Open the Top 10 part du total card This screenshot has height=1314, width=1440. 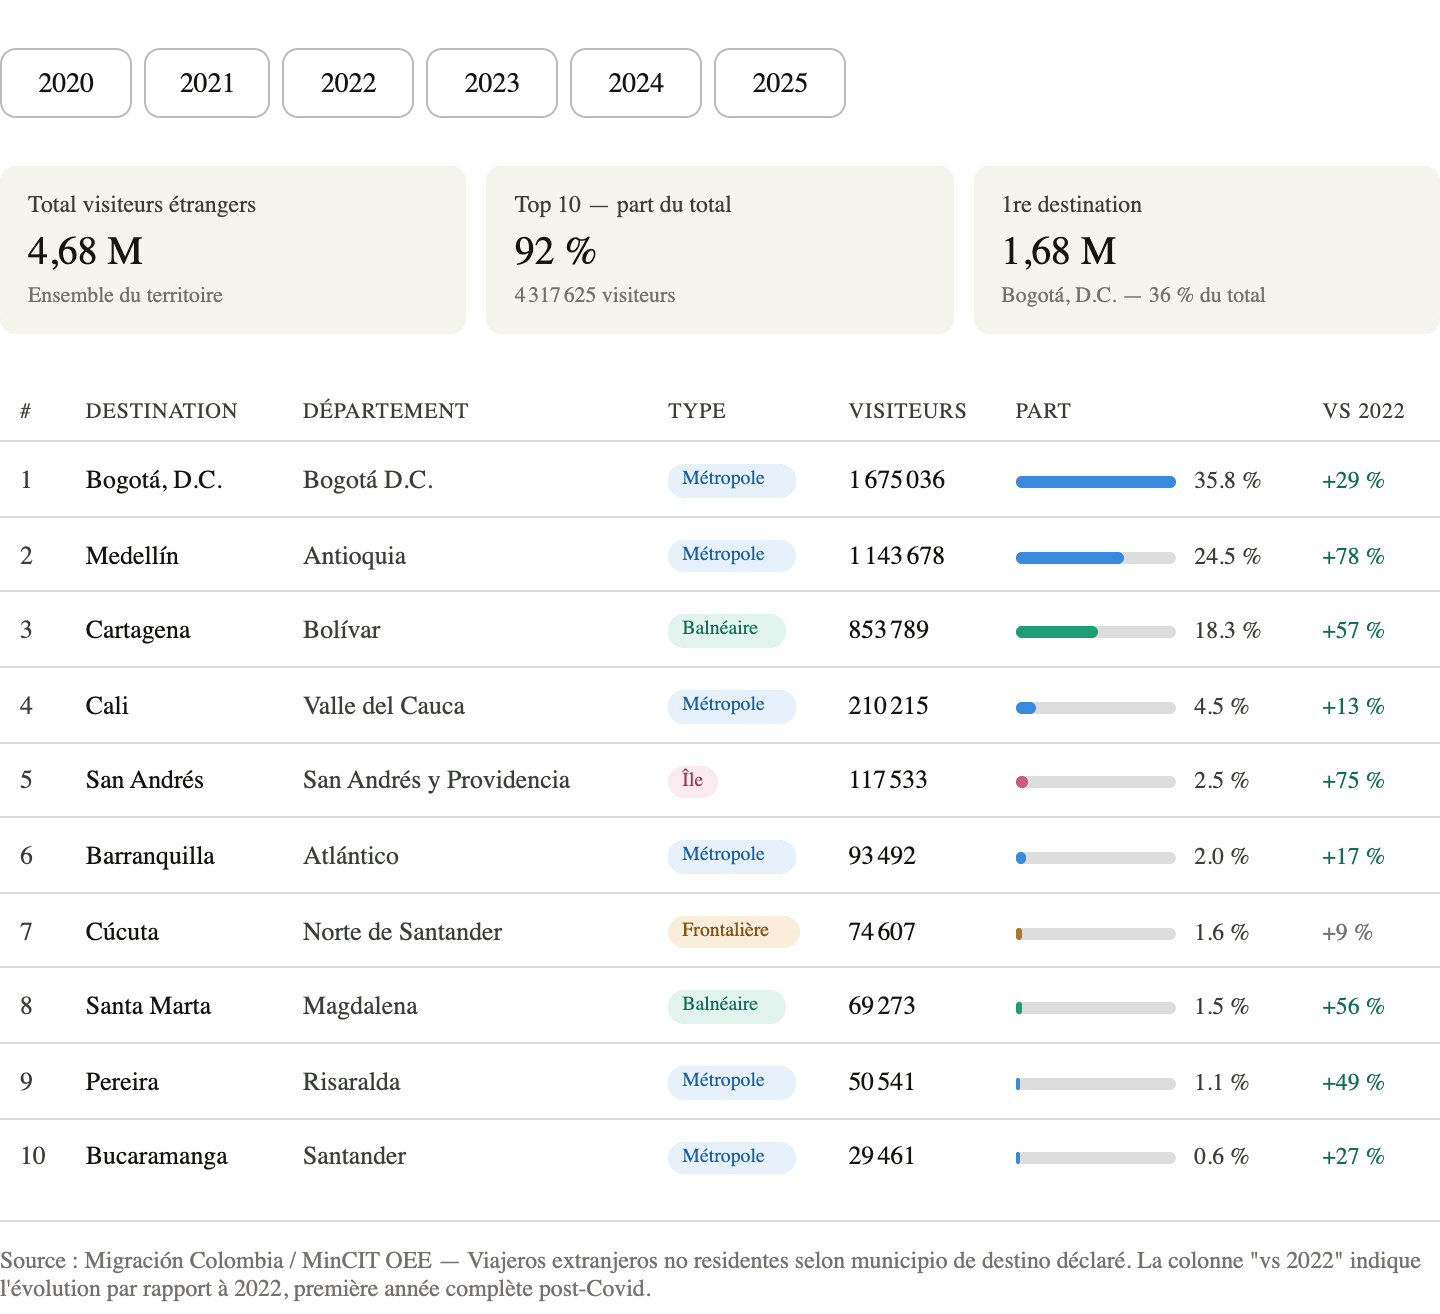coord(719,250)
